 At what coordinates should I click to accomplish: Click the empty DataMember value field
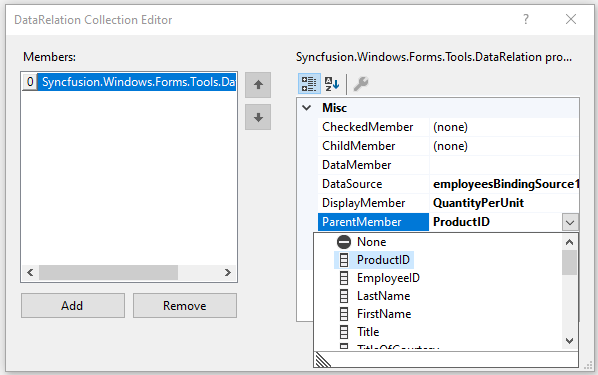click(504, 165)
